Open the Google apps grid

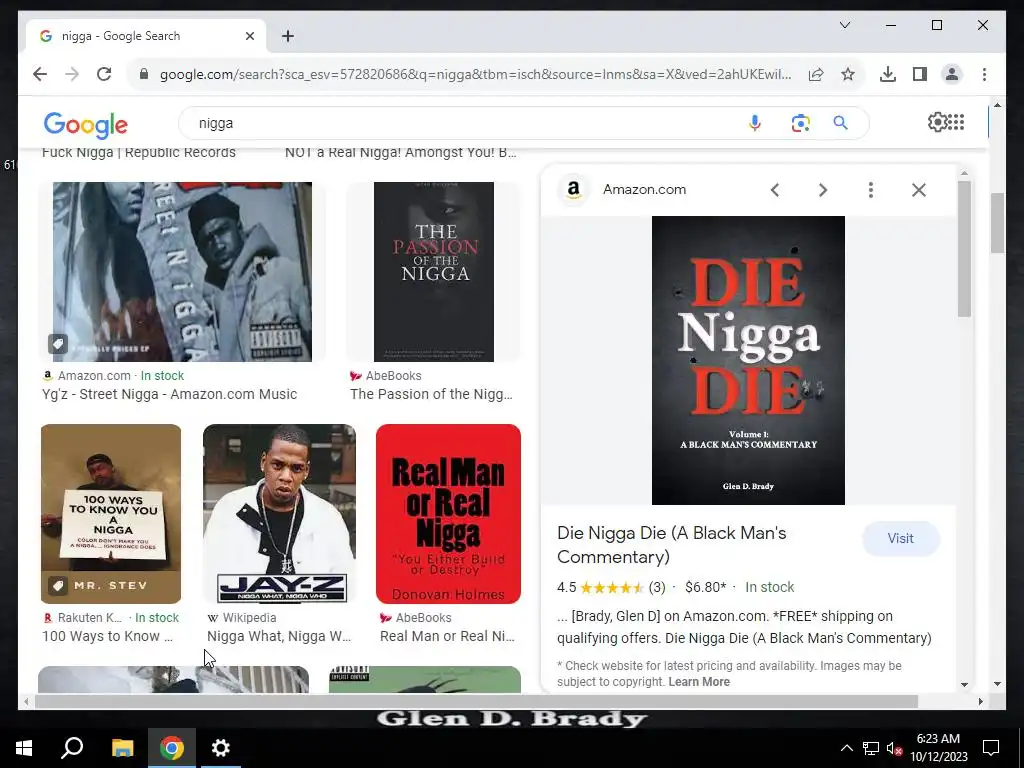pos(956,122)
